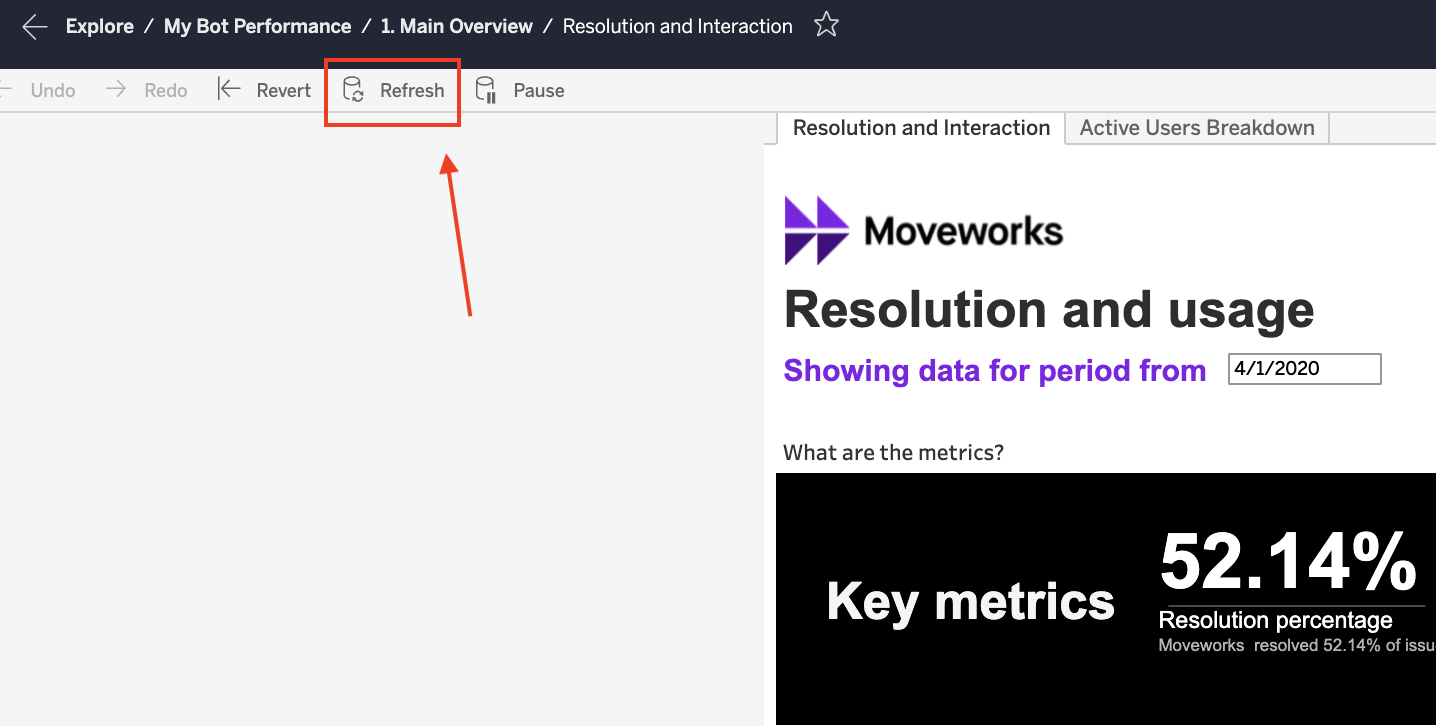Switch to Resolution and Interaction tab

[x=921, y=128]
